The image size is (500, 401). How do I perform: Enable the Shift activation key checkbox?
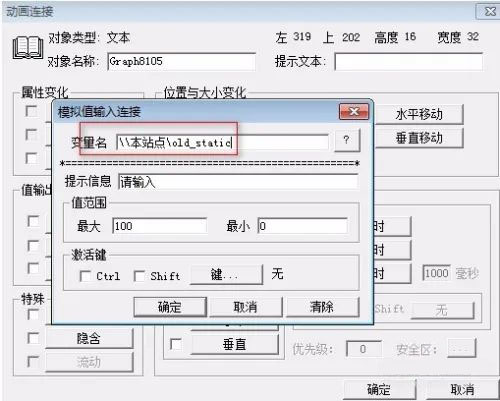tap(139, 276)
